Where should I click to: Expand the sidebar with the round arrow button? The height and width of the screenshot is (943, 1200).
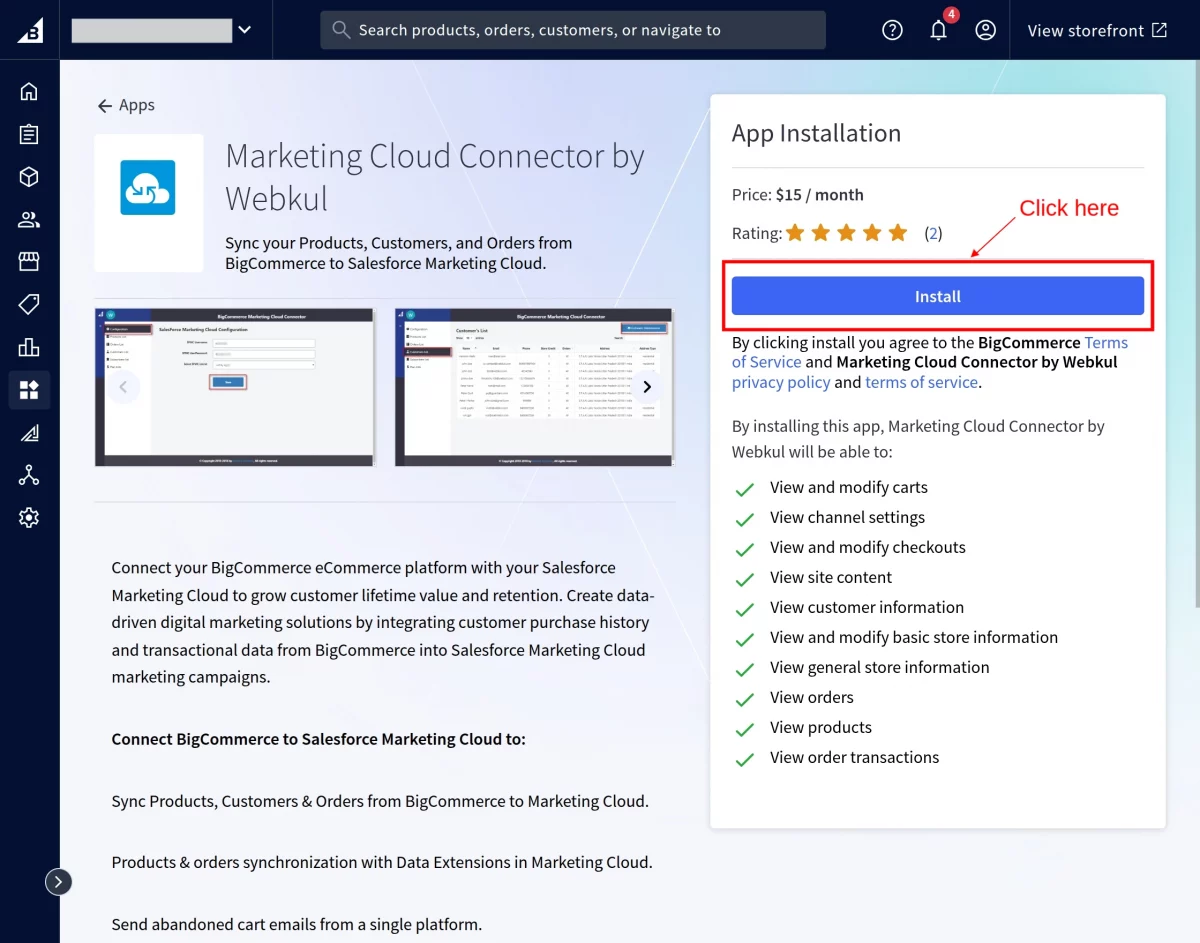coord(59,881)
